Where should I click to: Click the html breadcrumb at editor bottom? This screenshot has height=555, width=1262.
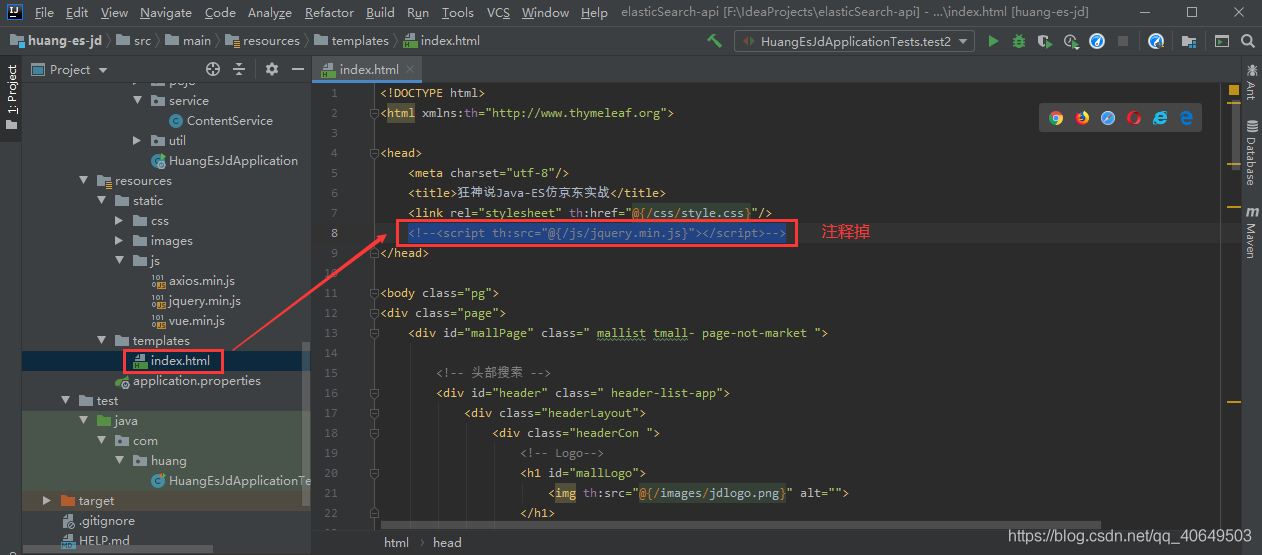(396, 542)
